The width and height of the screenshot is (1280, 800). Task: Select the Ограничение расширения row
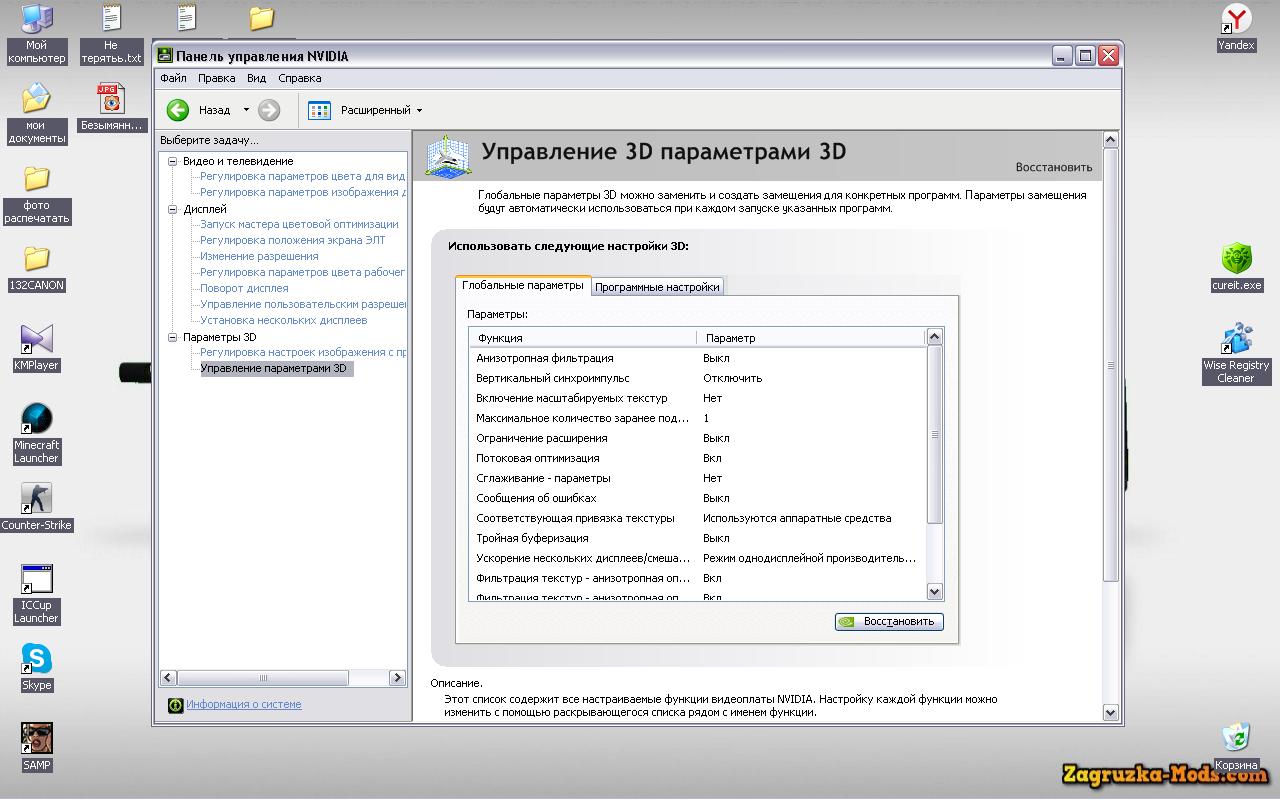coord(697,438)
